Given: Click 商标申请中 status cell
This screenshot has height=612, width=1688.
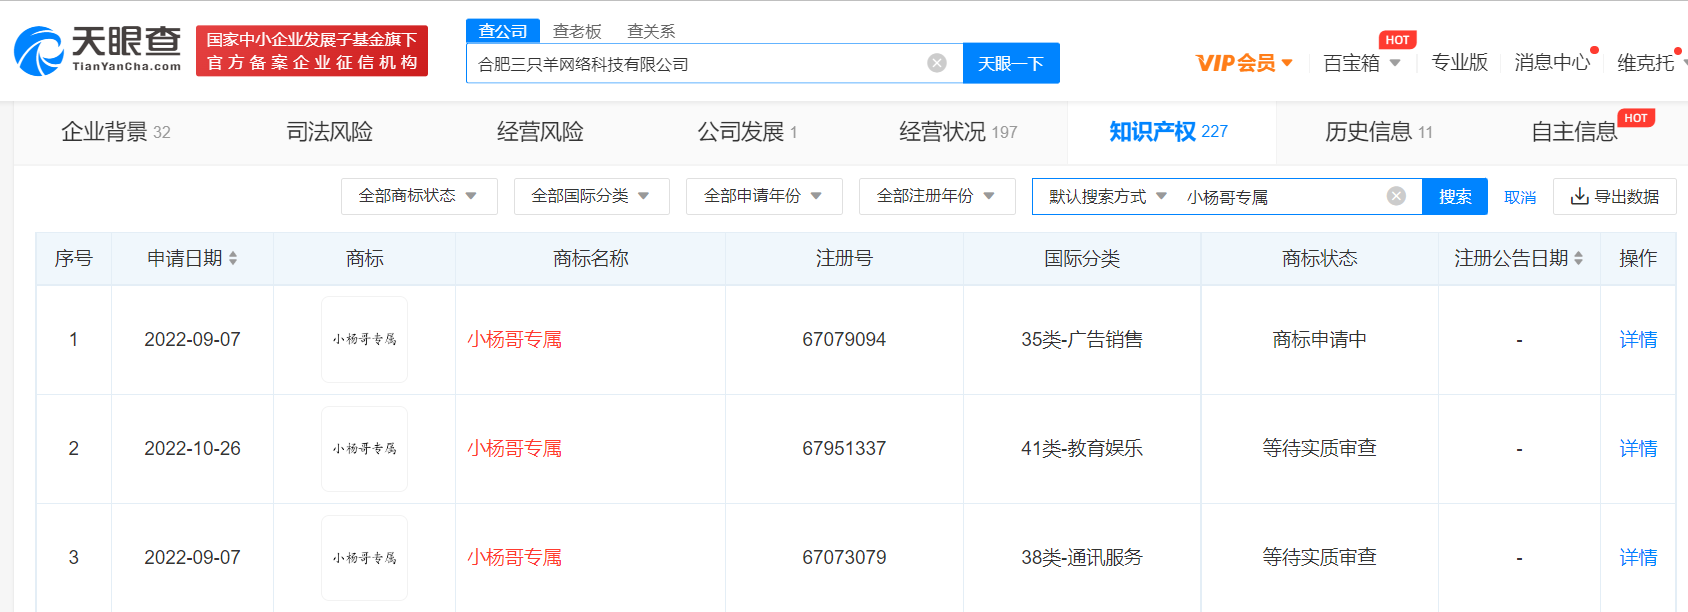Looking at the screenshot, I should point(1319,340).
